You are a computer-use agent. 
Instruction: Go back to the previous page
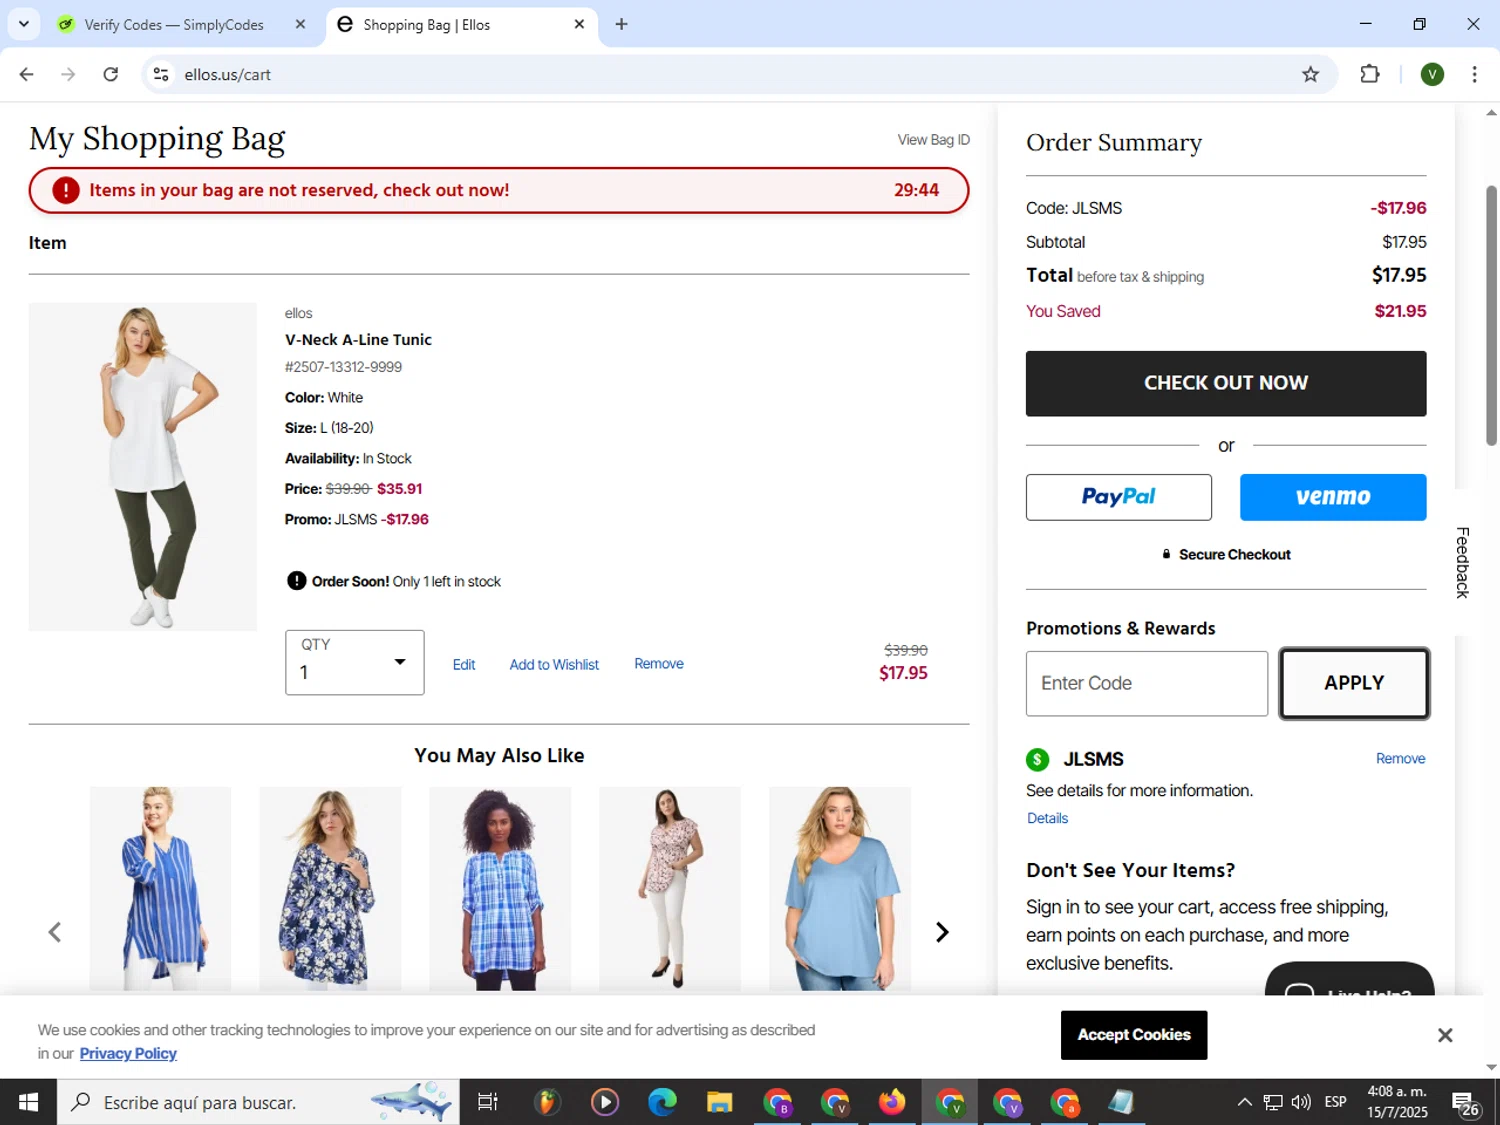click(27, 74)
